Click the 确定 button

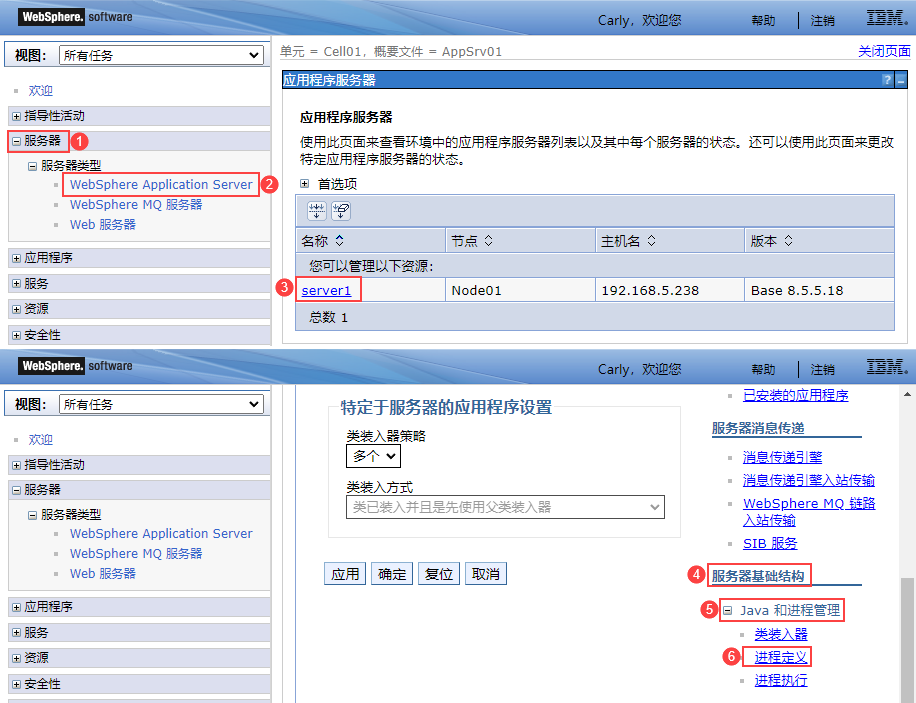392,574
